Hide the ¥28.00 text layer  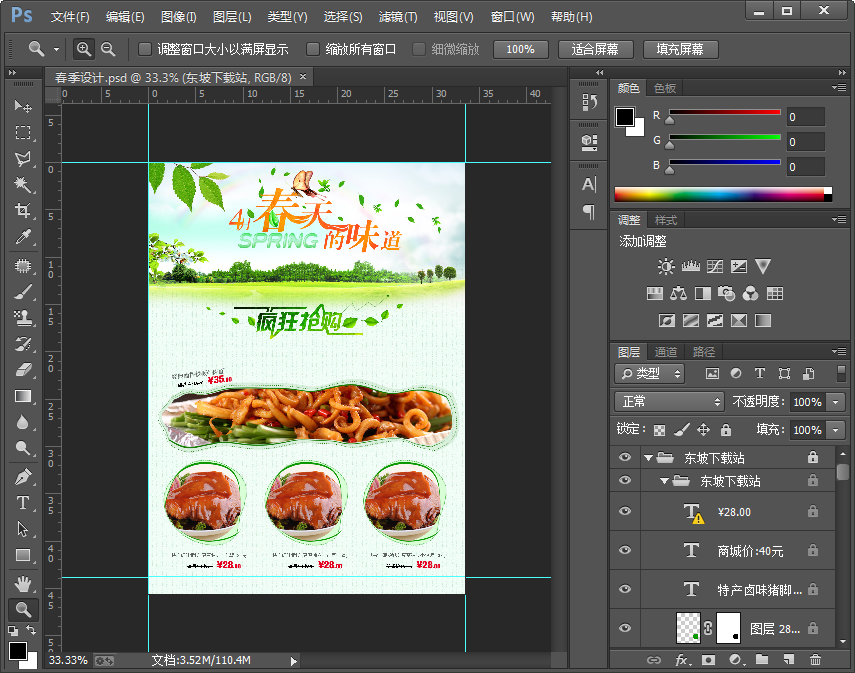(625, 512)
